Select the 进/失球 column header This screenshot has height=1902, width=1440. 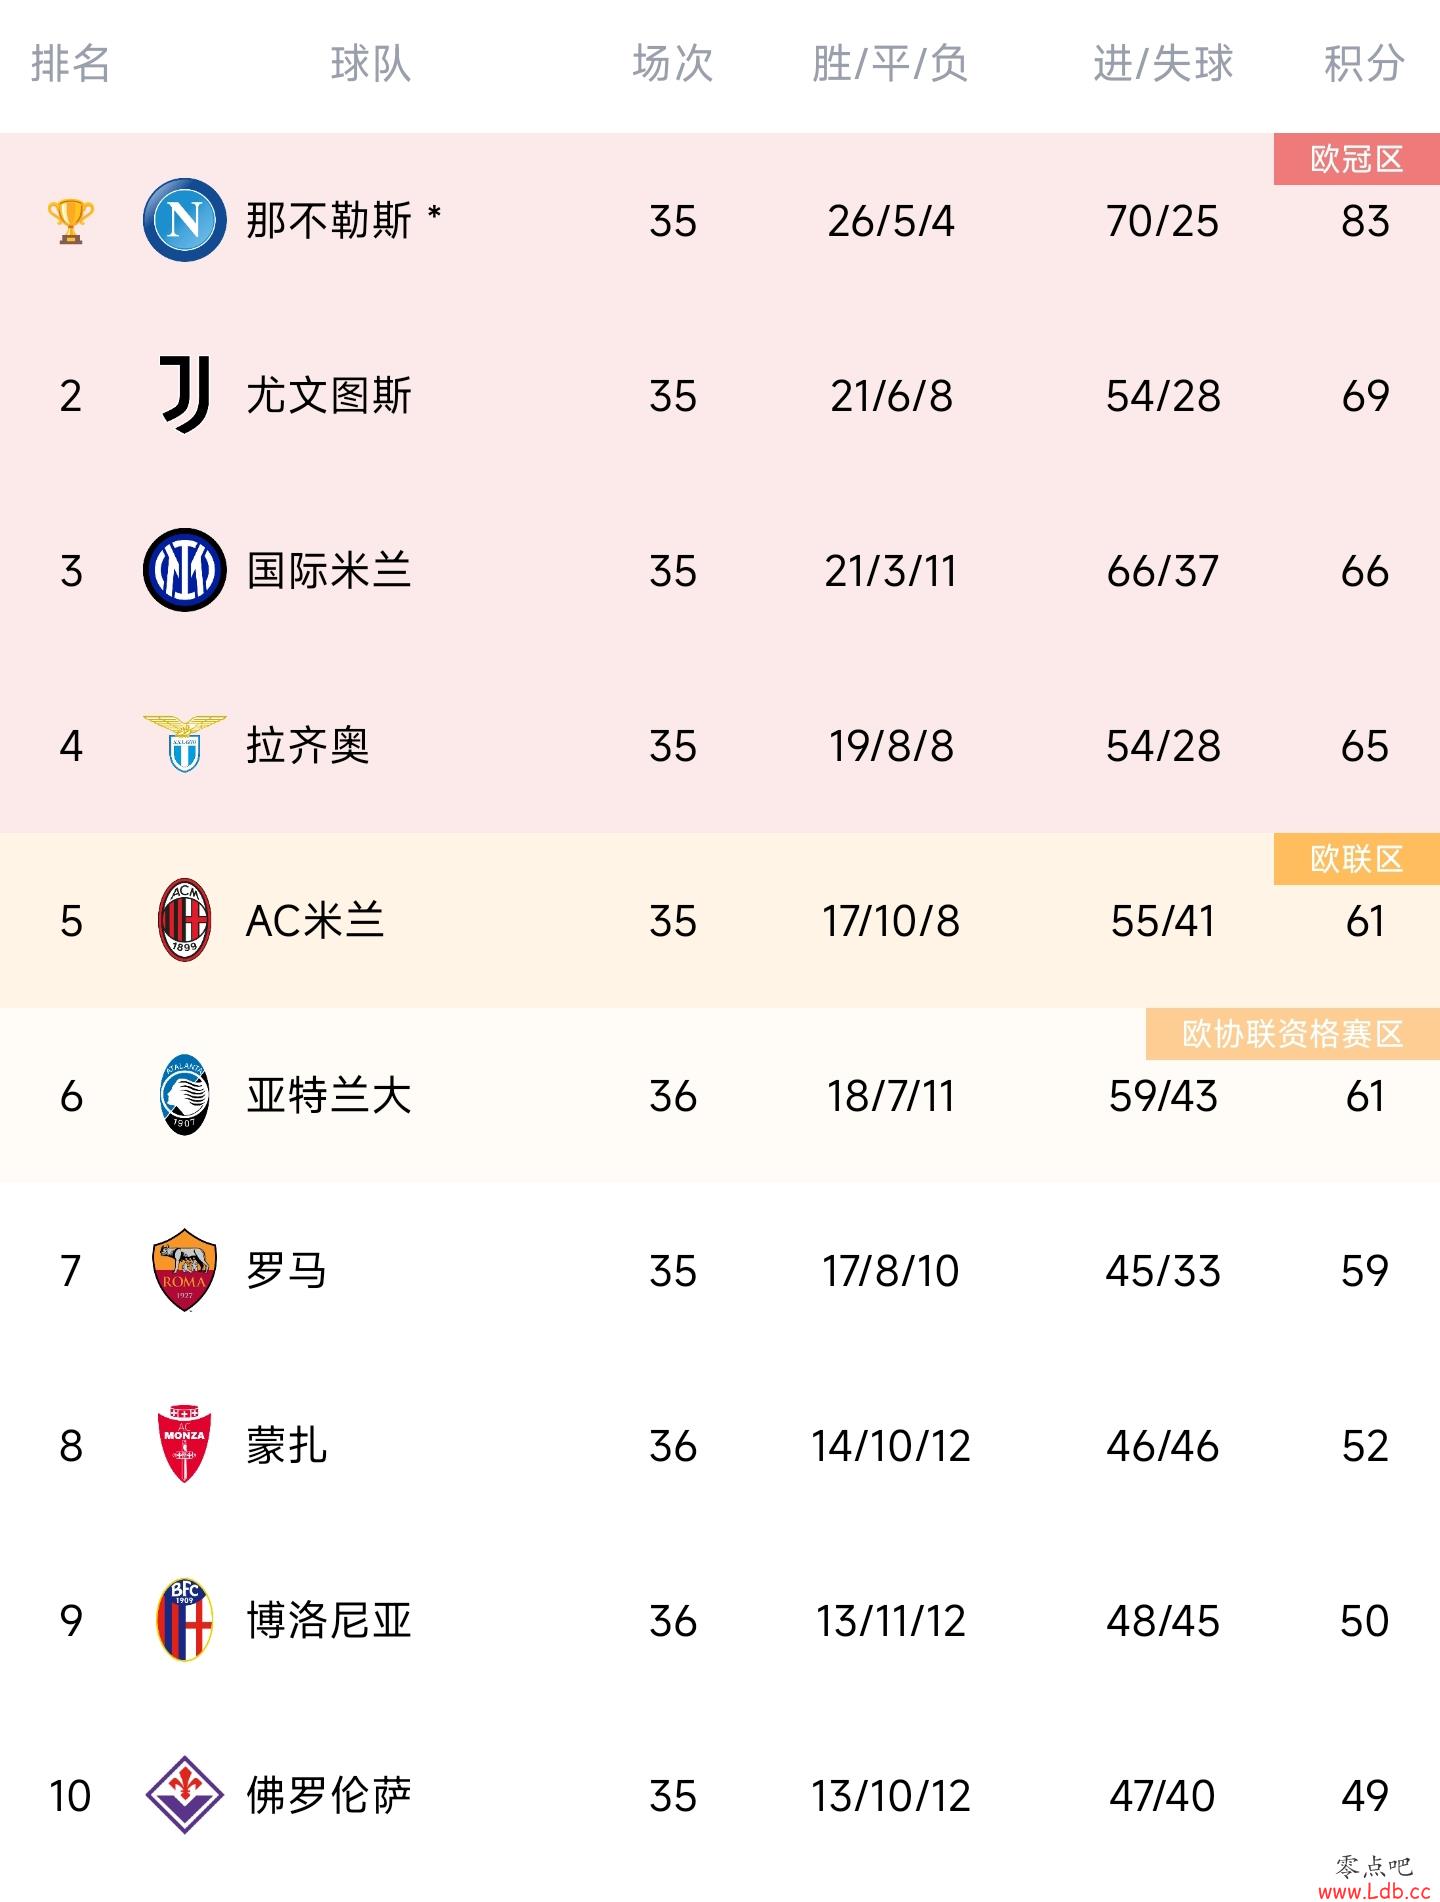pos(1163,63)
